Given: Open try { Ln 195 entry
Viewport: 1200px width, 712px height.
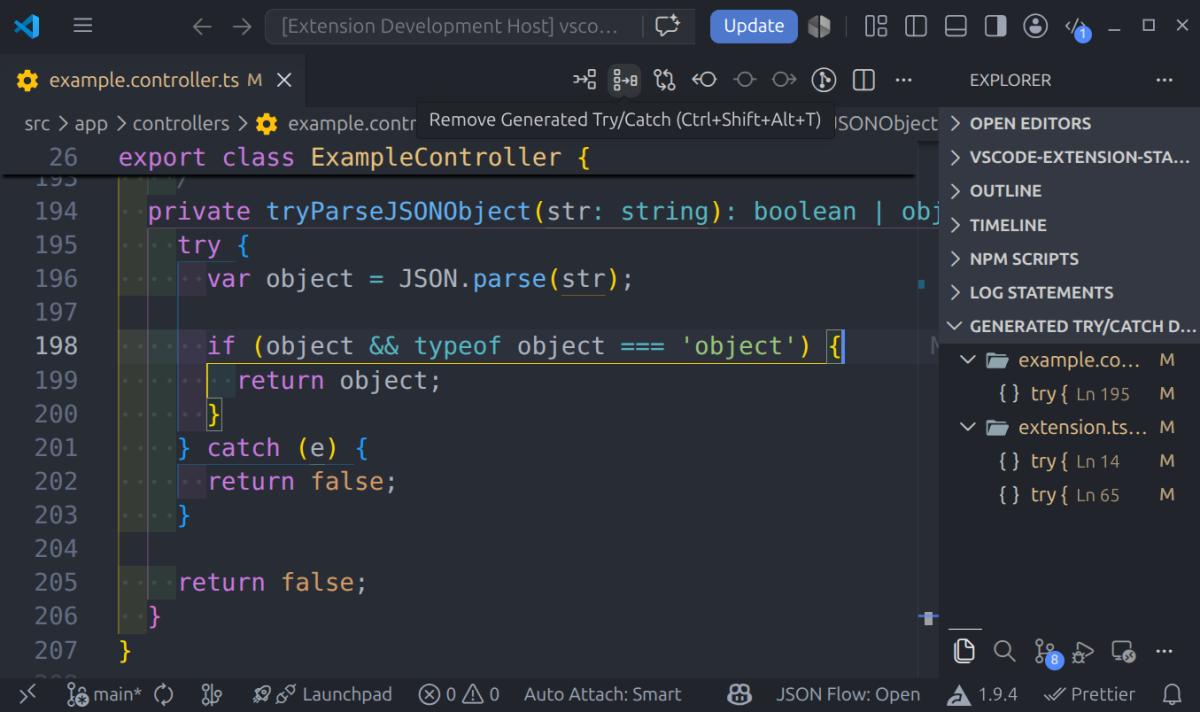Looking at the screenshot, I should 1069,394.
